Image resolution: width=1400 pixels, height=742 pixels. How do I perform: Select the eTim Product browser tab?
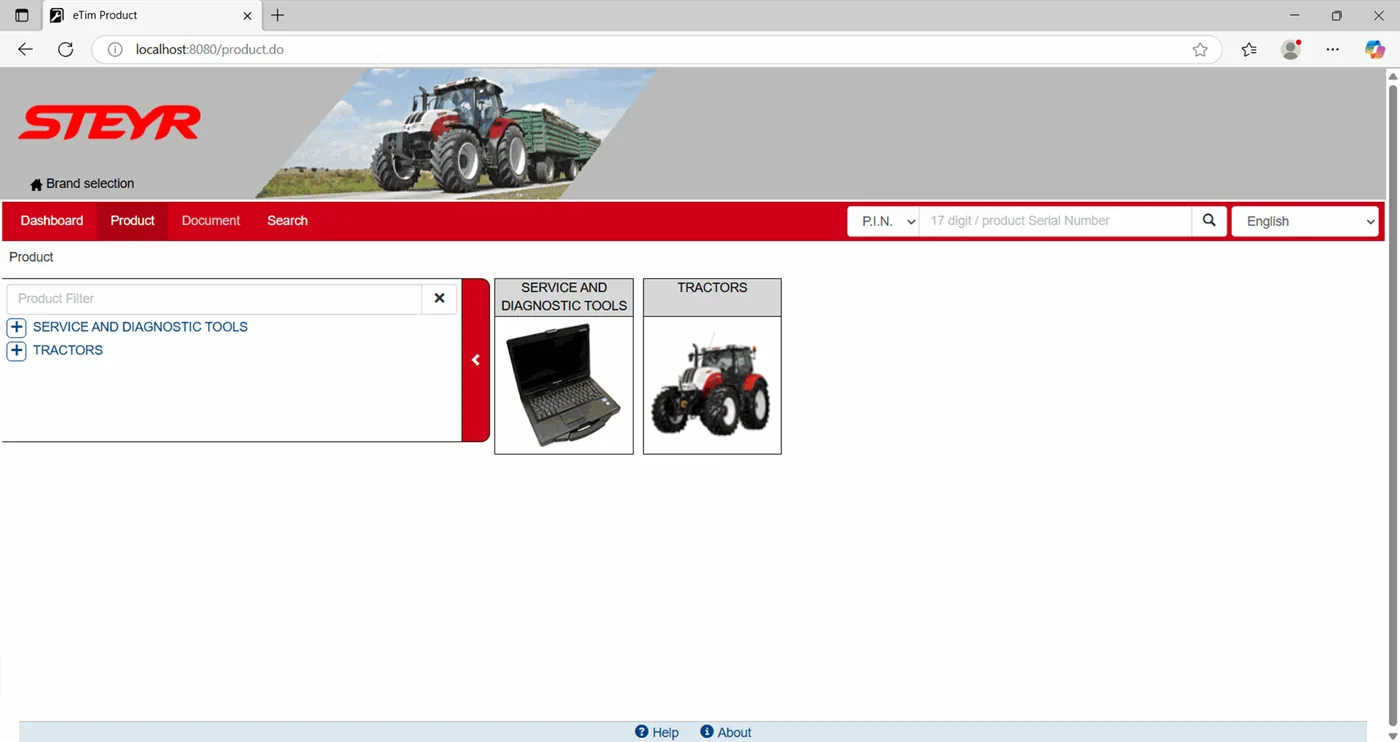(x=150, y=16)
